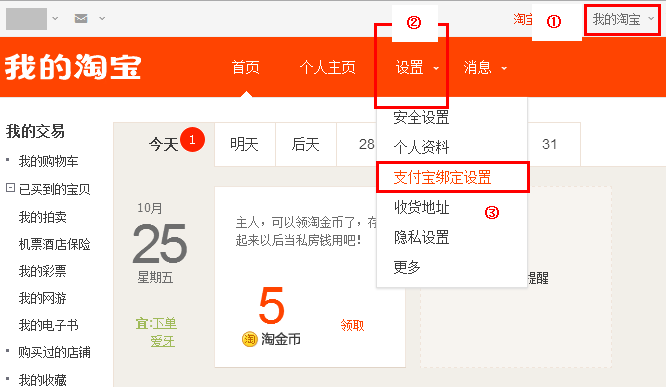Viewport: 666px width, 387px height.
Task: Click the blurred username avatar block
Action: coord(26,19)
